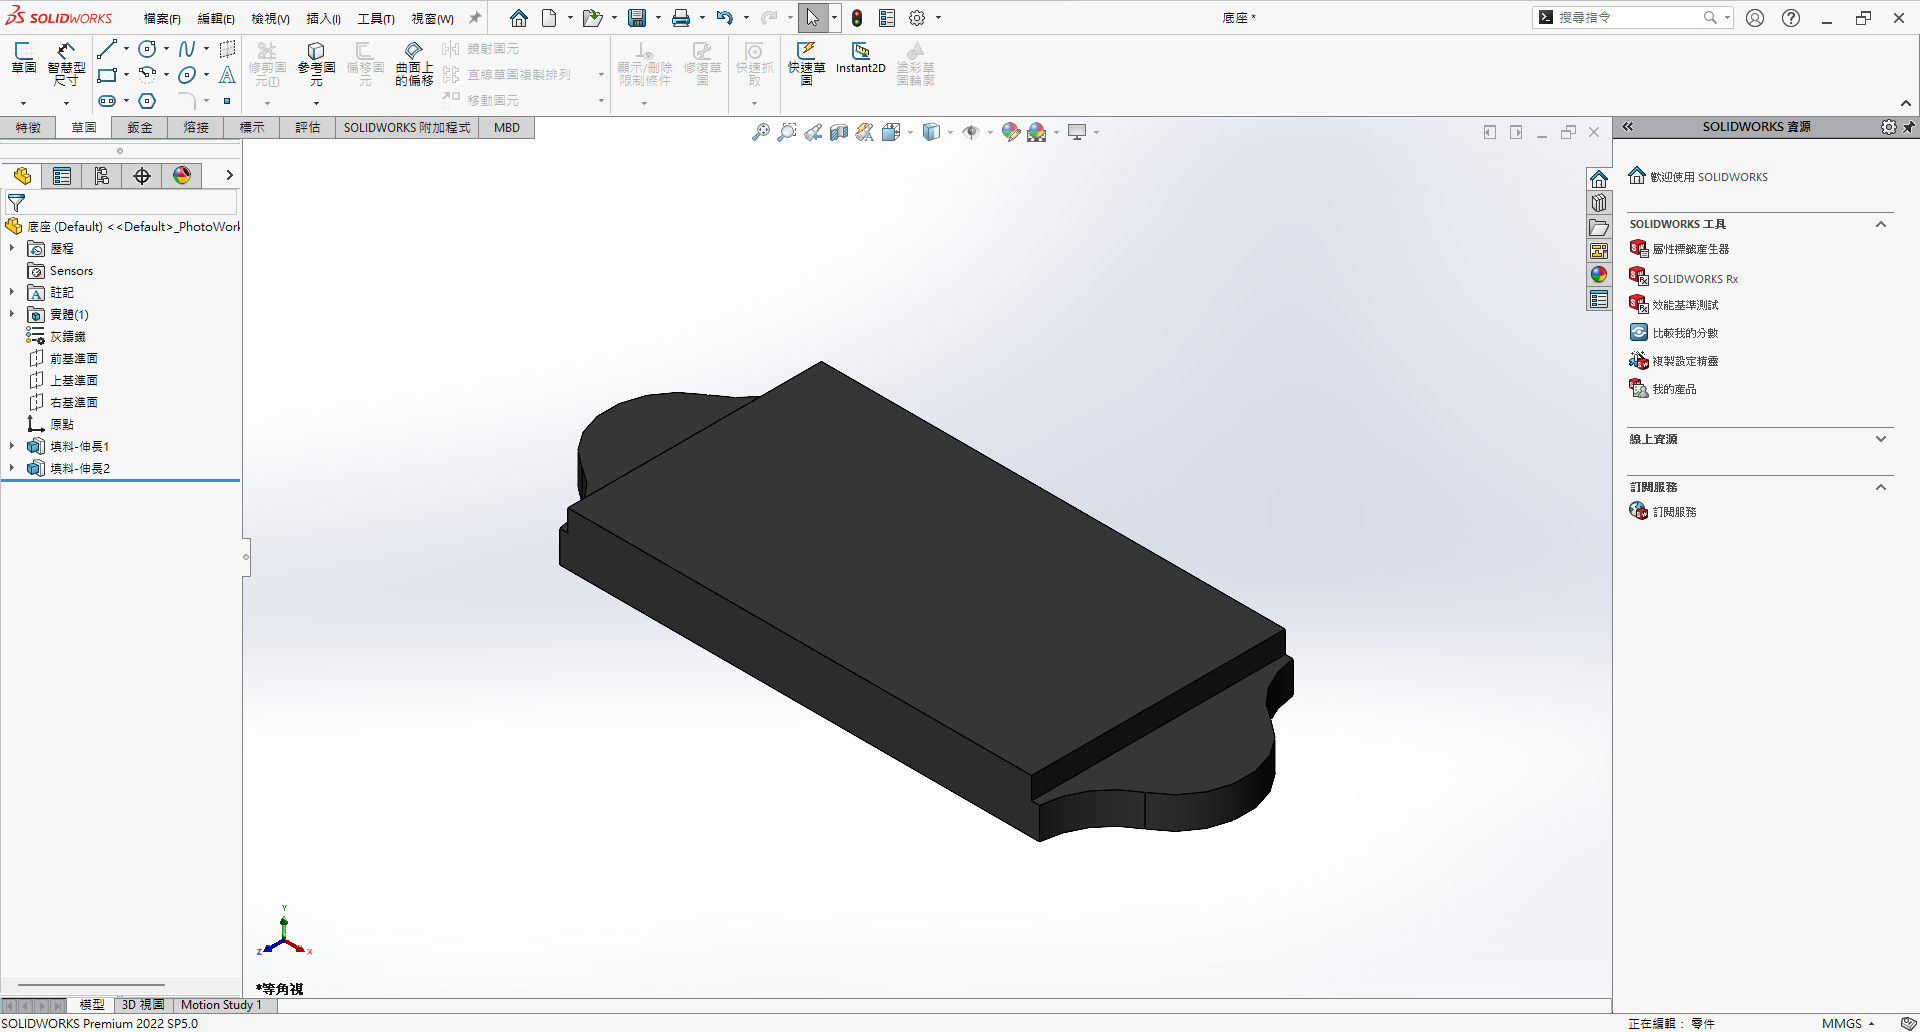The image size is (1920, 1032).
Task: Open the DisplayManager tab
Action: coord(182,176)
